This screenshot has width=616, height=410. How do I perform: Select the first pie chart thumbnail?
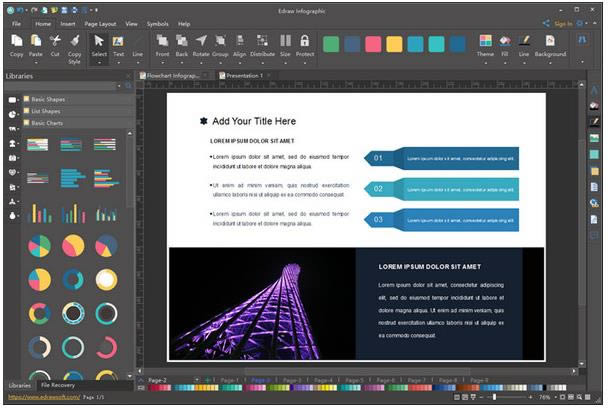click(x=39, y=246)
